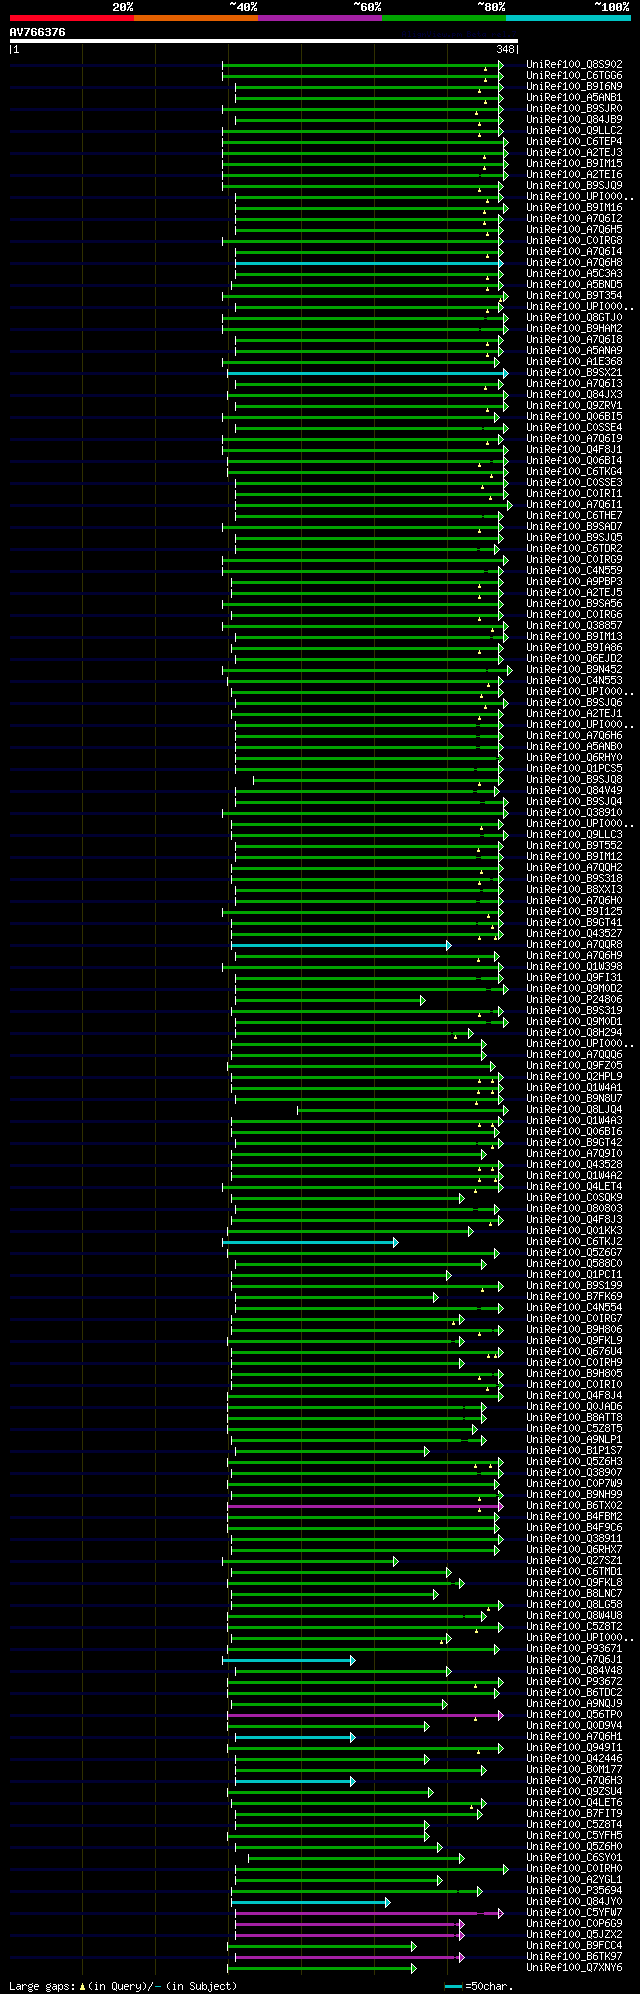
Task: Click UniRef100_O80803 hit label
Action: pos(574,1208)
